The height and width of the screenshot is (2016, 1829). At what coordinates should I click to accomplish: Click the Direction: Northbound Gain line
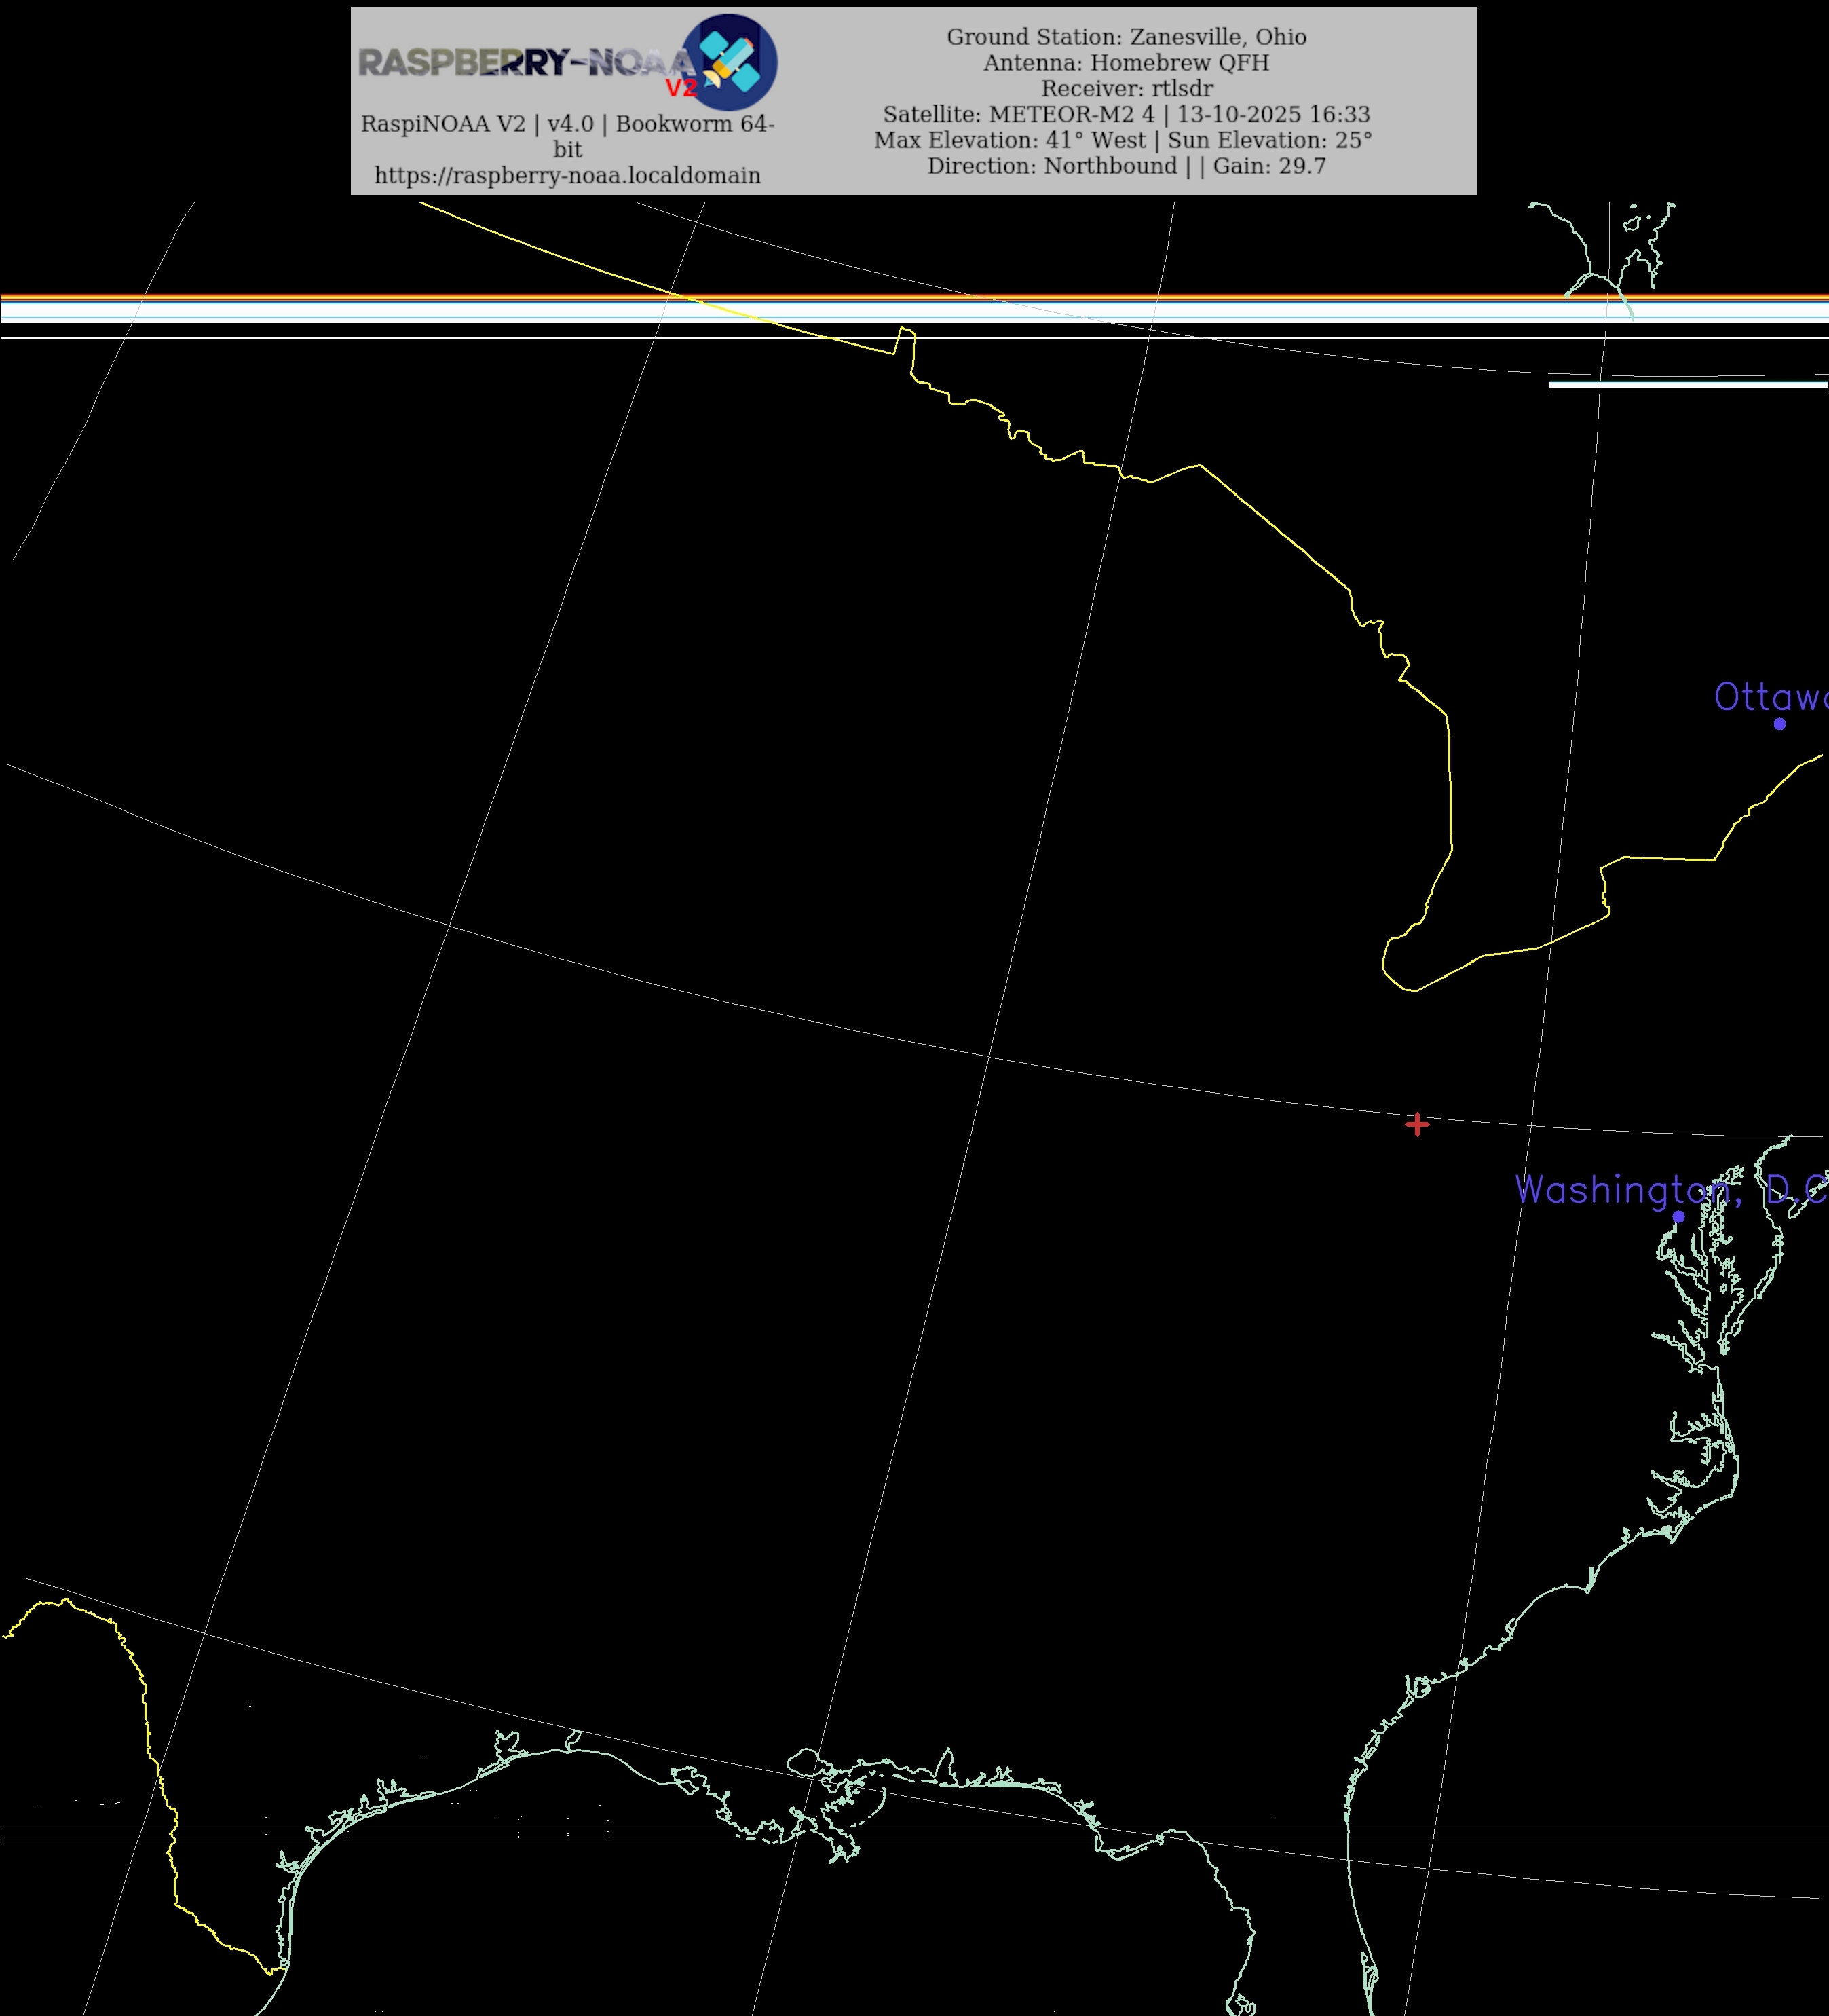1126,166
